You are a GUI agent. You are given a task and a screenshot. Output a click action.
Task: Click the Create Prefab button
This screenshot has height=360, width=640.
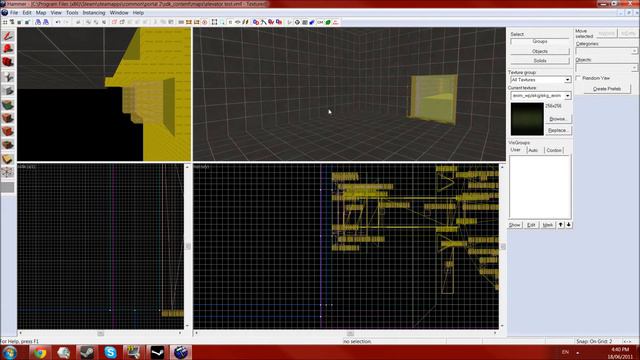click(607, 89)
